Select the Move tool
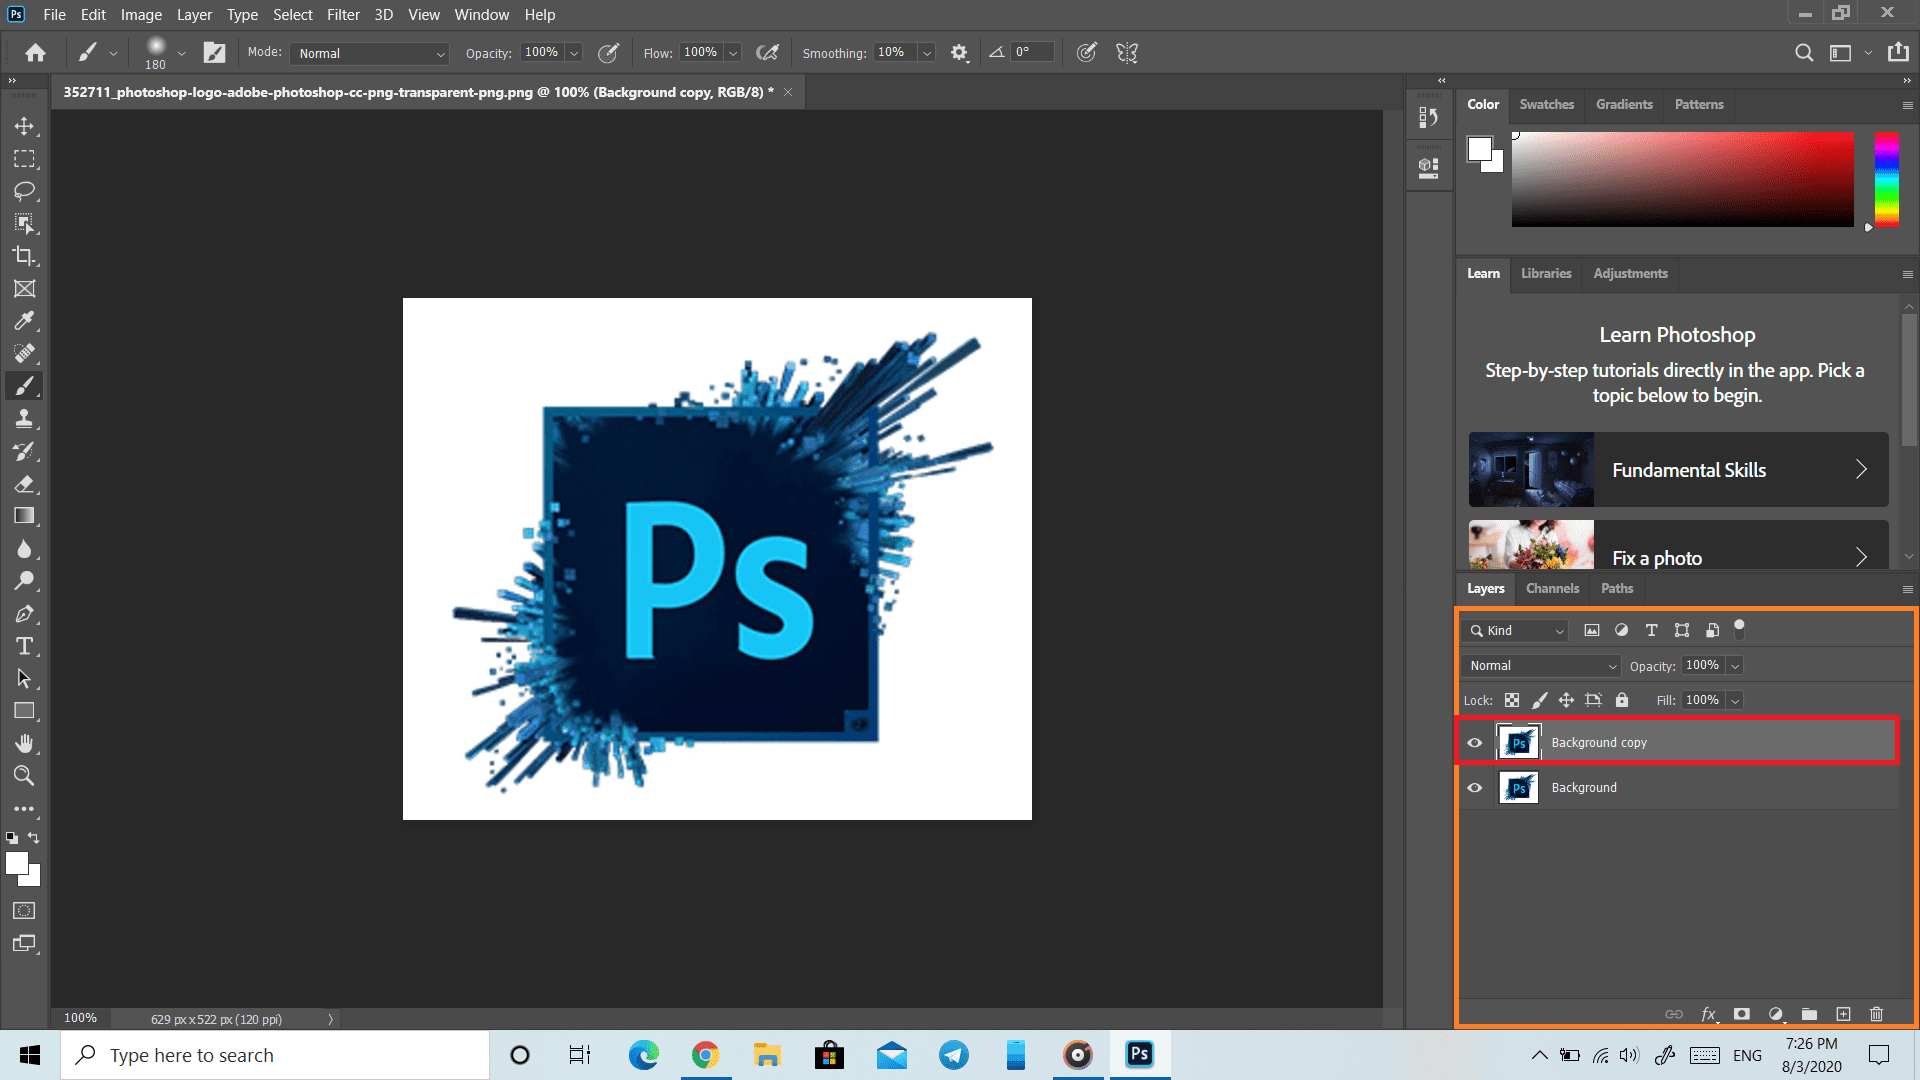This screenshot has height=1080, width=1920. click(x=24, y=126)
